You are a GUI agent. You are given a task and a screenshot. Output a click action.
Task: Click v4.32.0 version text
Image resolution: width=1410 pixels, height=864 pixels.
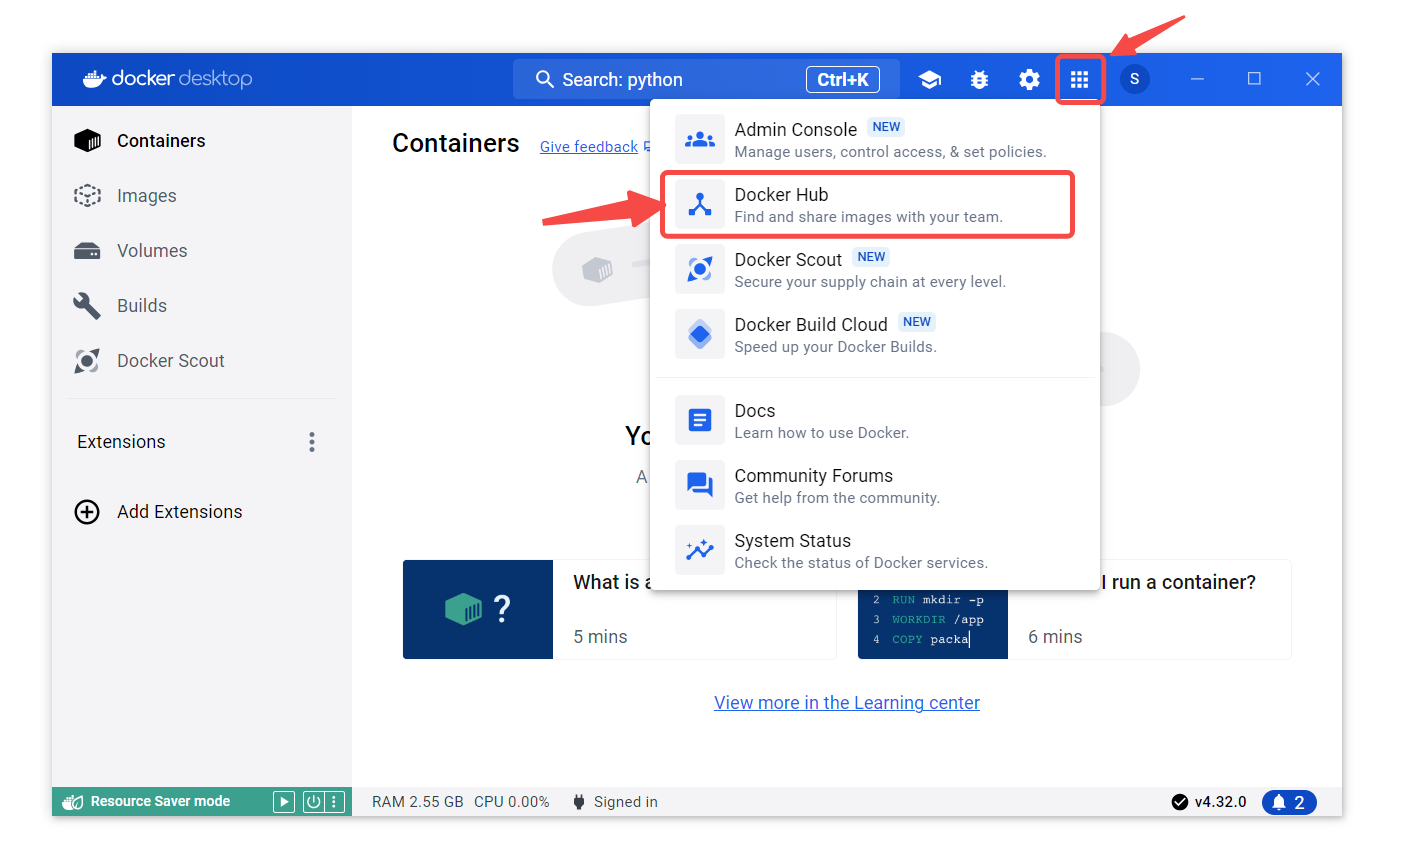point(1221,802)
